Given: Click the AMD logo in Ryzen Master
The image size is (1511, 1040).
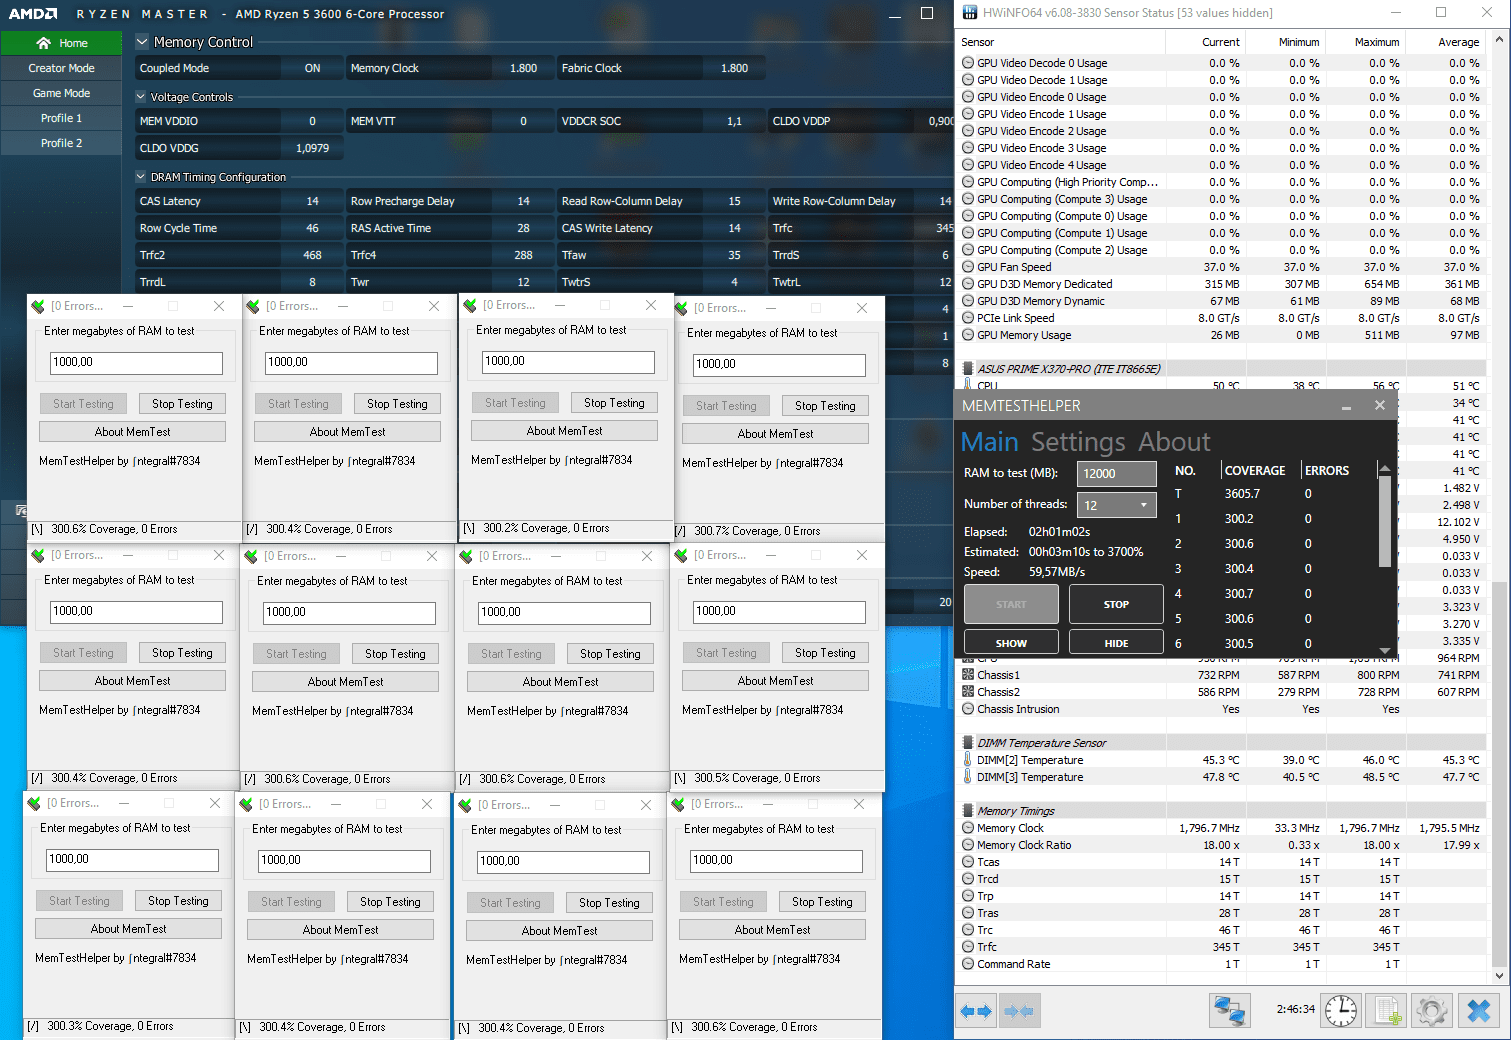Looking at the screenshot, I should [33, 14].
